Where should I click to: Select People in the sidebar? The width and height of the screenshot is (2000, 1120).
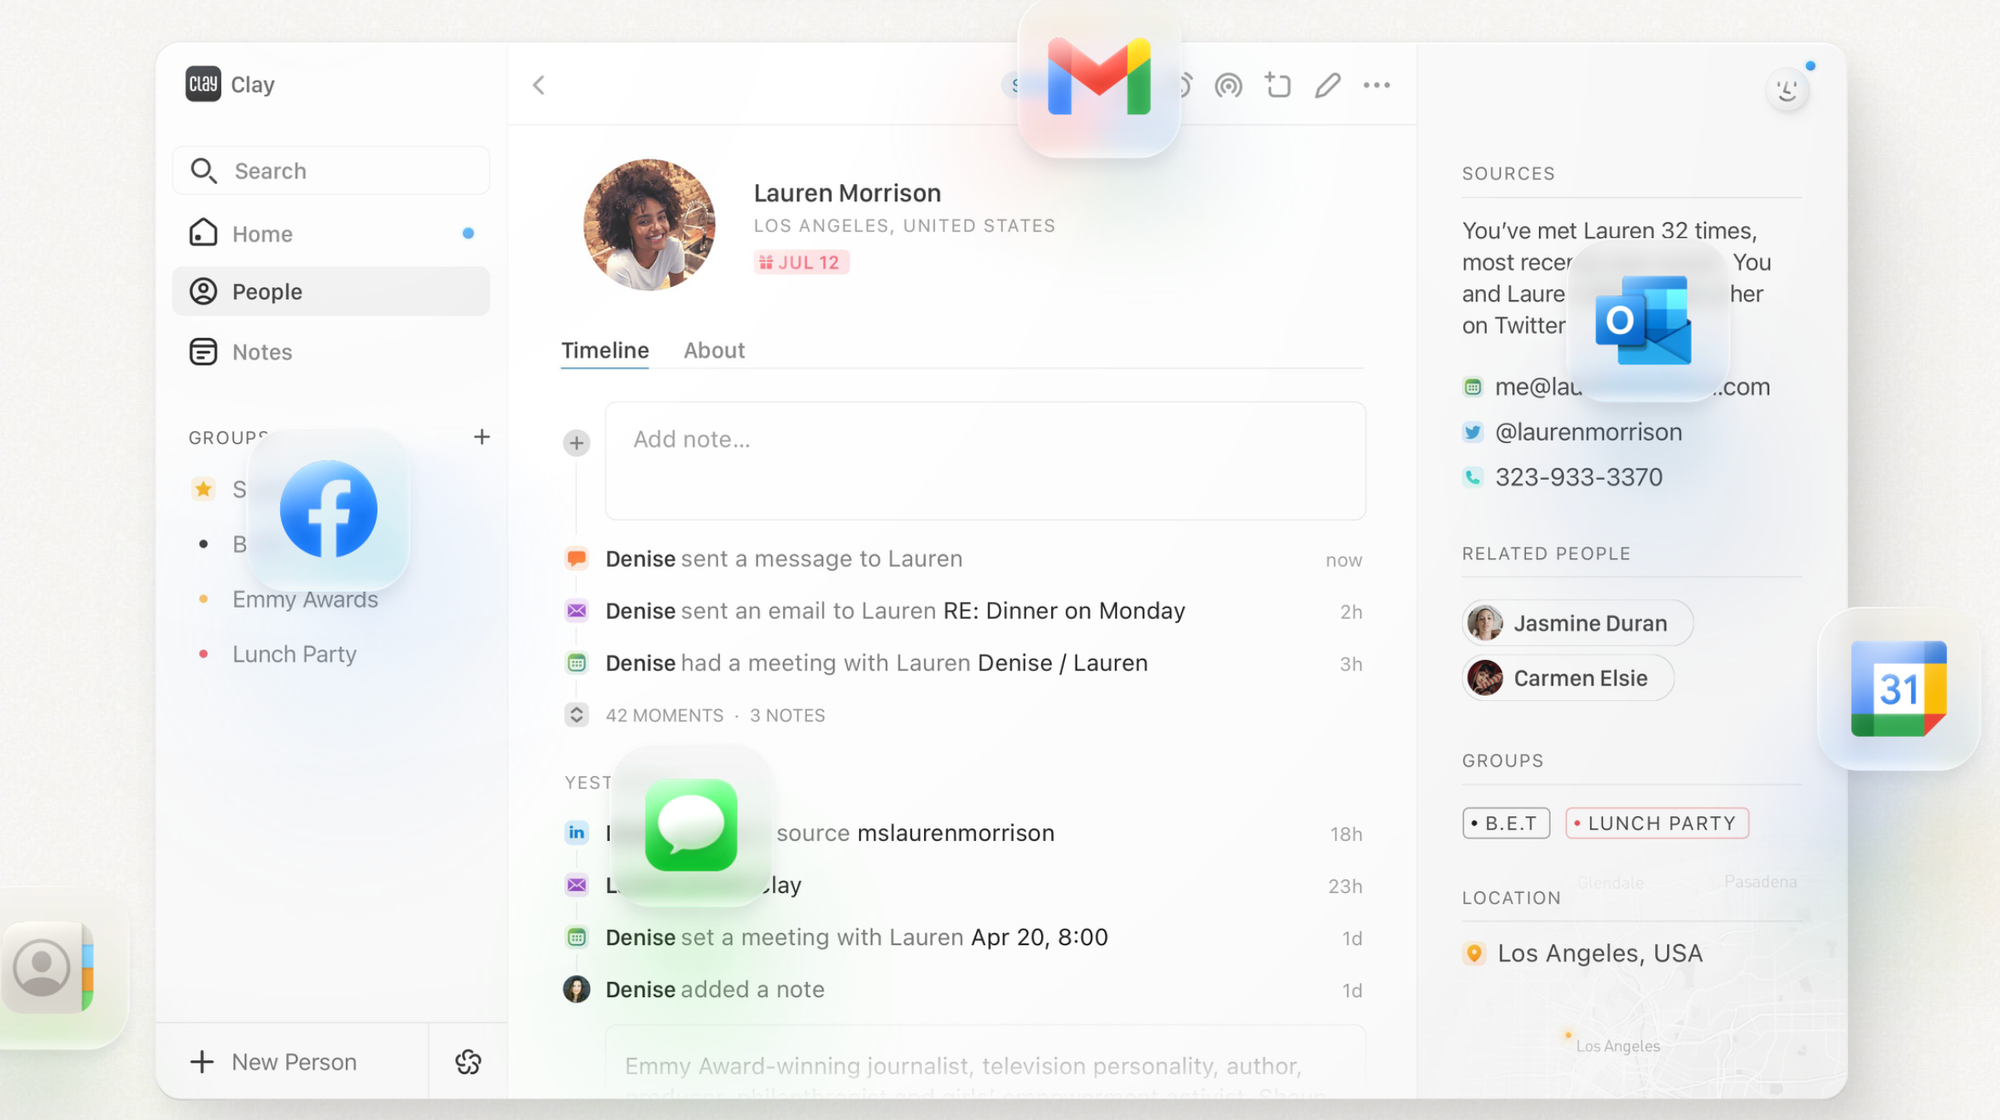331,292
